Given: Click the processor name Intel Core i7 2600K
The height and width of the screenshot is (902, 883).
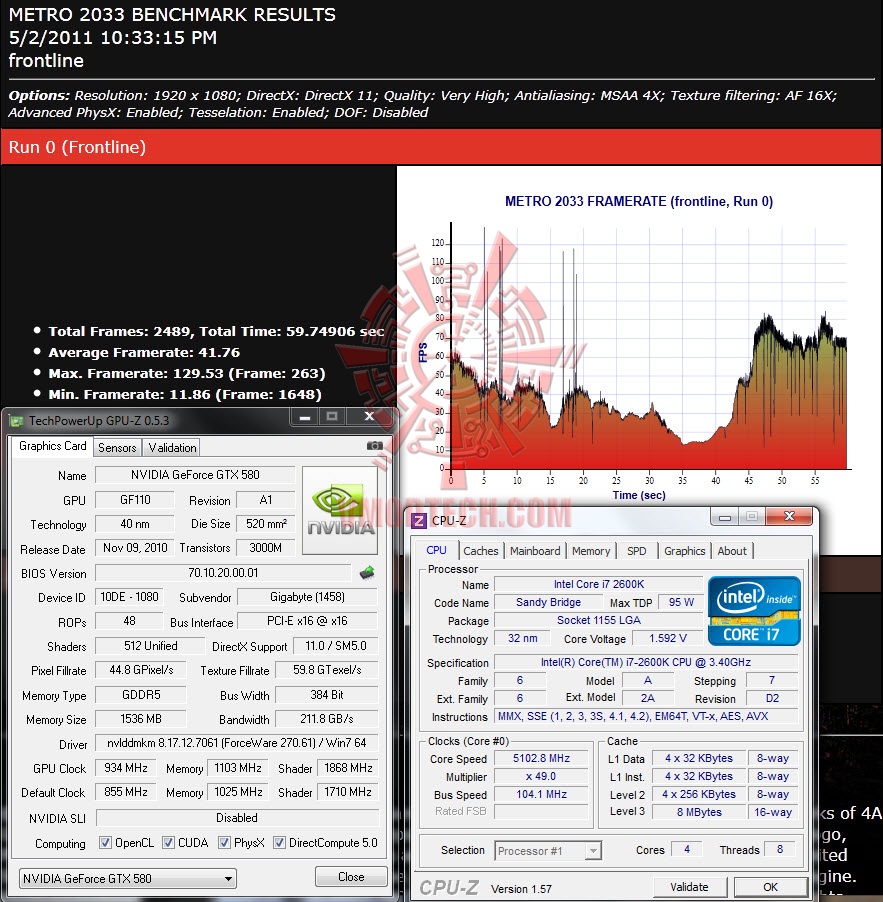Looking at the screenshot, I should pyautogui.click(x=599, y=584).
